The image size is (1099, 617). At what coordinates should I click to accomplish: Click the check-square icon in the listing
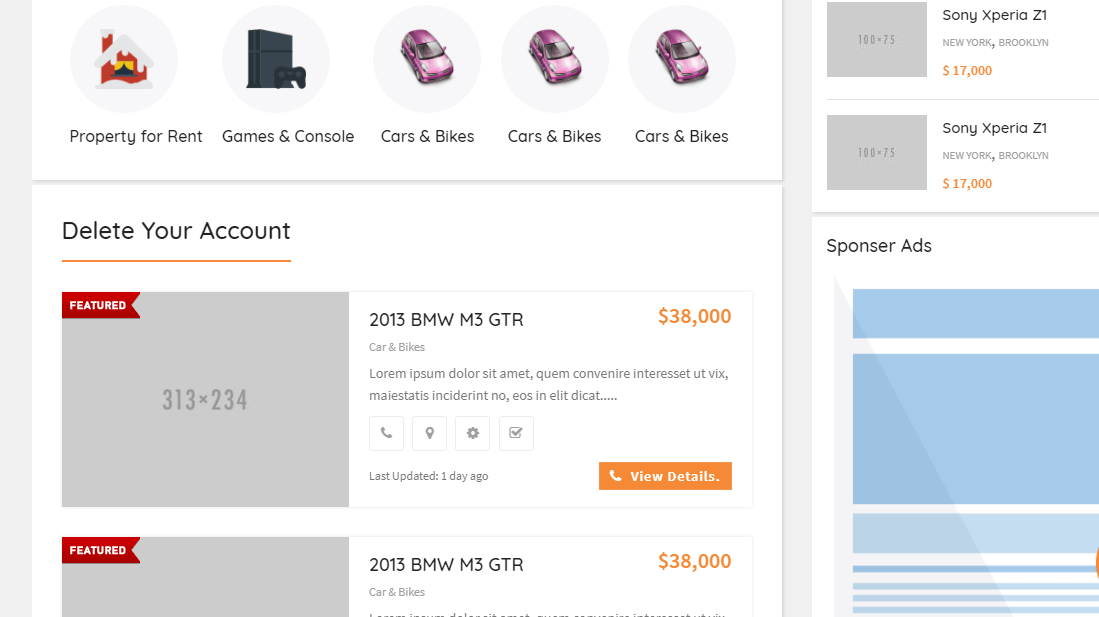(x=516, y=434)
